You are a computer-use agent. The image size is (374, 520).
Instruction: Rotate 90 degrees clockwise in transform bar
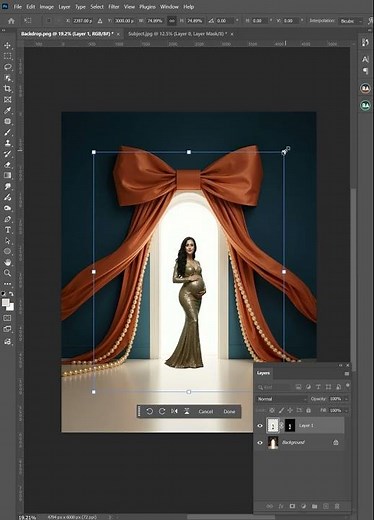pos(162,411)
